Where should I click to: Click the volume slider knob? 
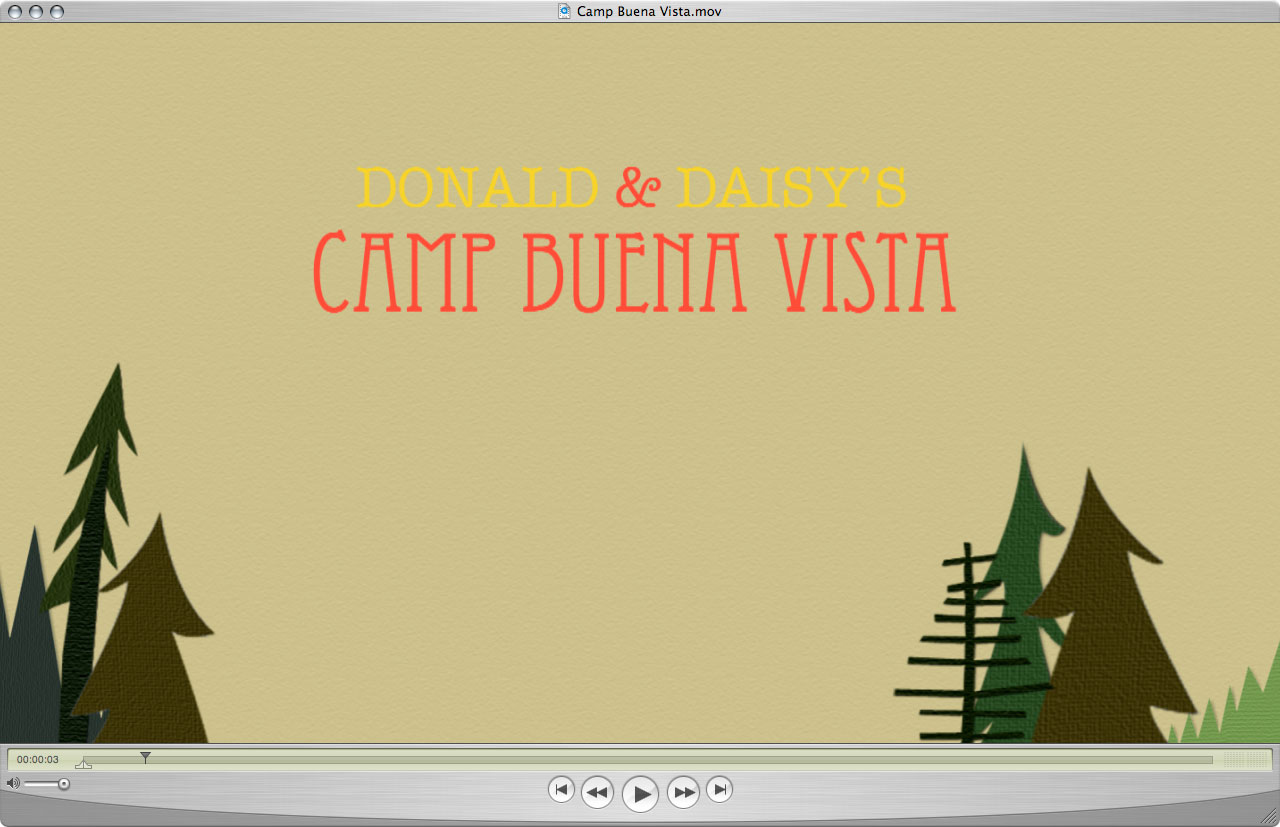(x=64, y=784)
